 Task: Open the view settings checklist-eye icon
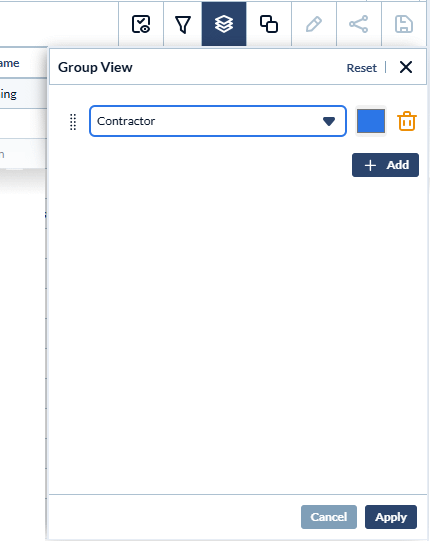click(x=141, y=24)
